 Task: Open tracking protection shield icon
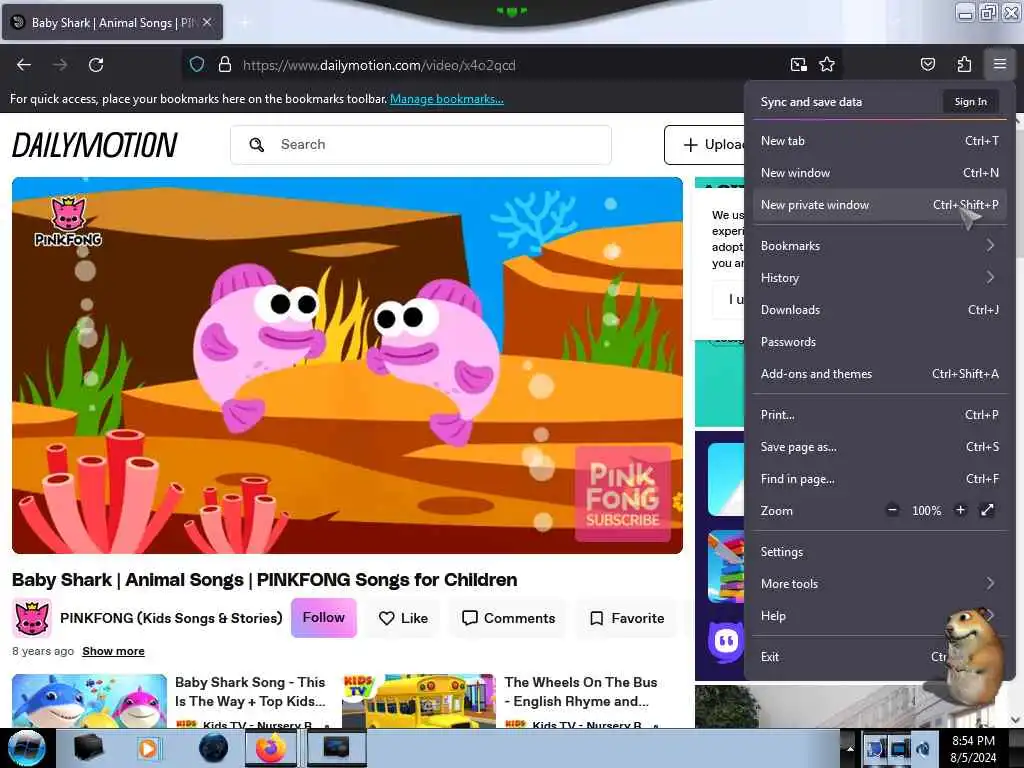197,65
